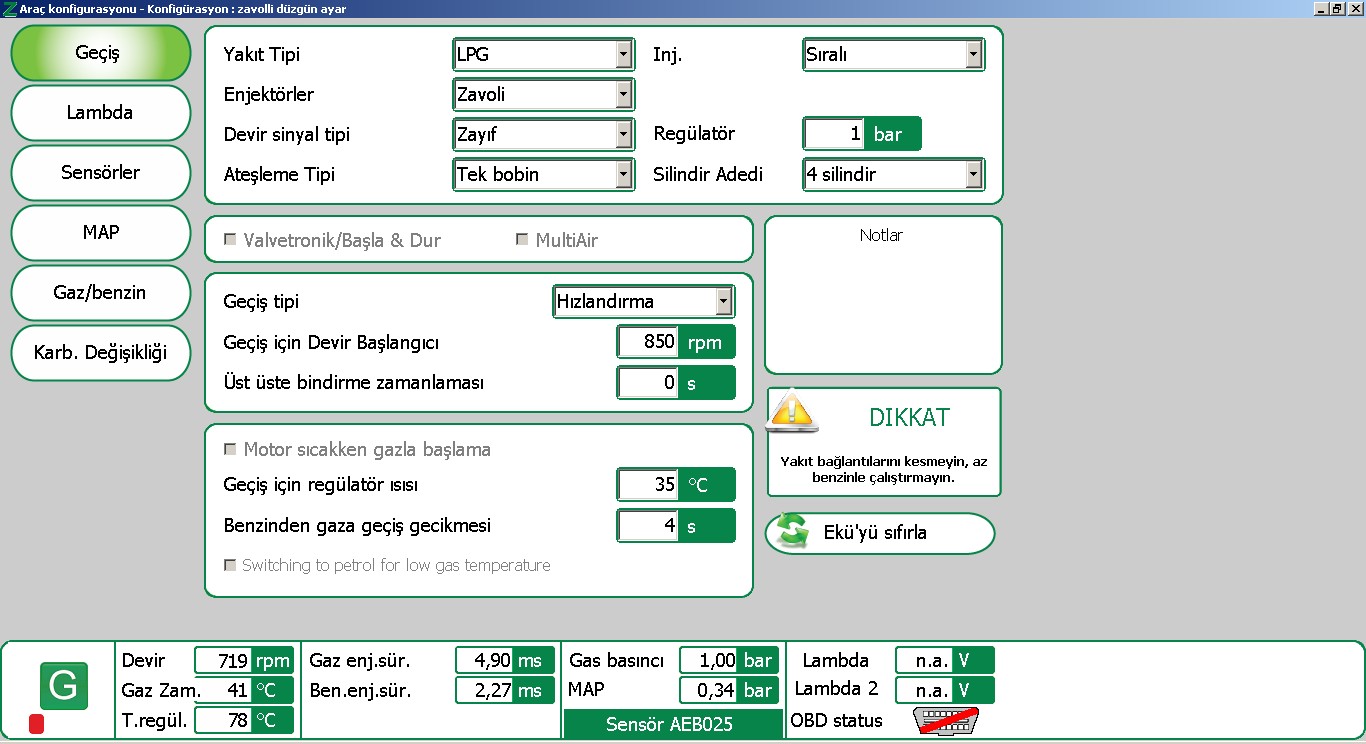Restore the window from title bar
The image size is (1366, 744).
click(1337, 8)
